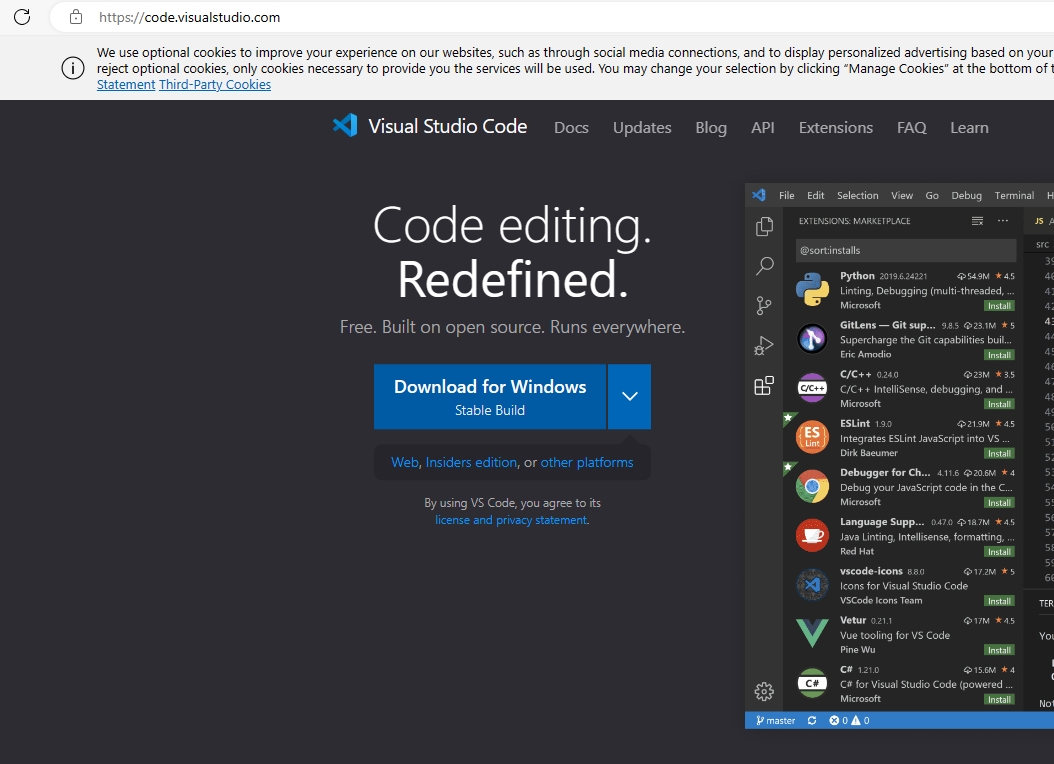Open the other platforms link
Image resolution: width=1054 pixels, height=764 pixels.
tap(587, 462)
